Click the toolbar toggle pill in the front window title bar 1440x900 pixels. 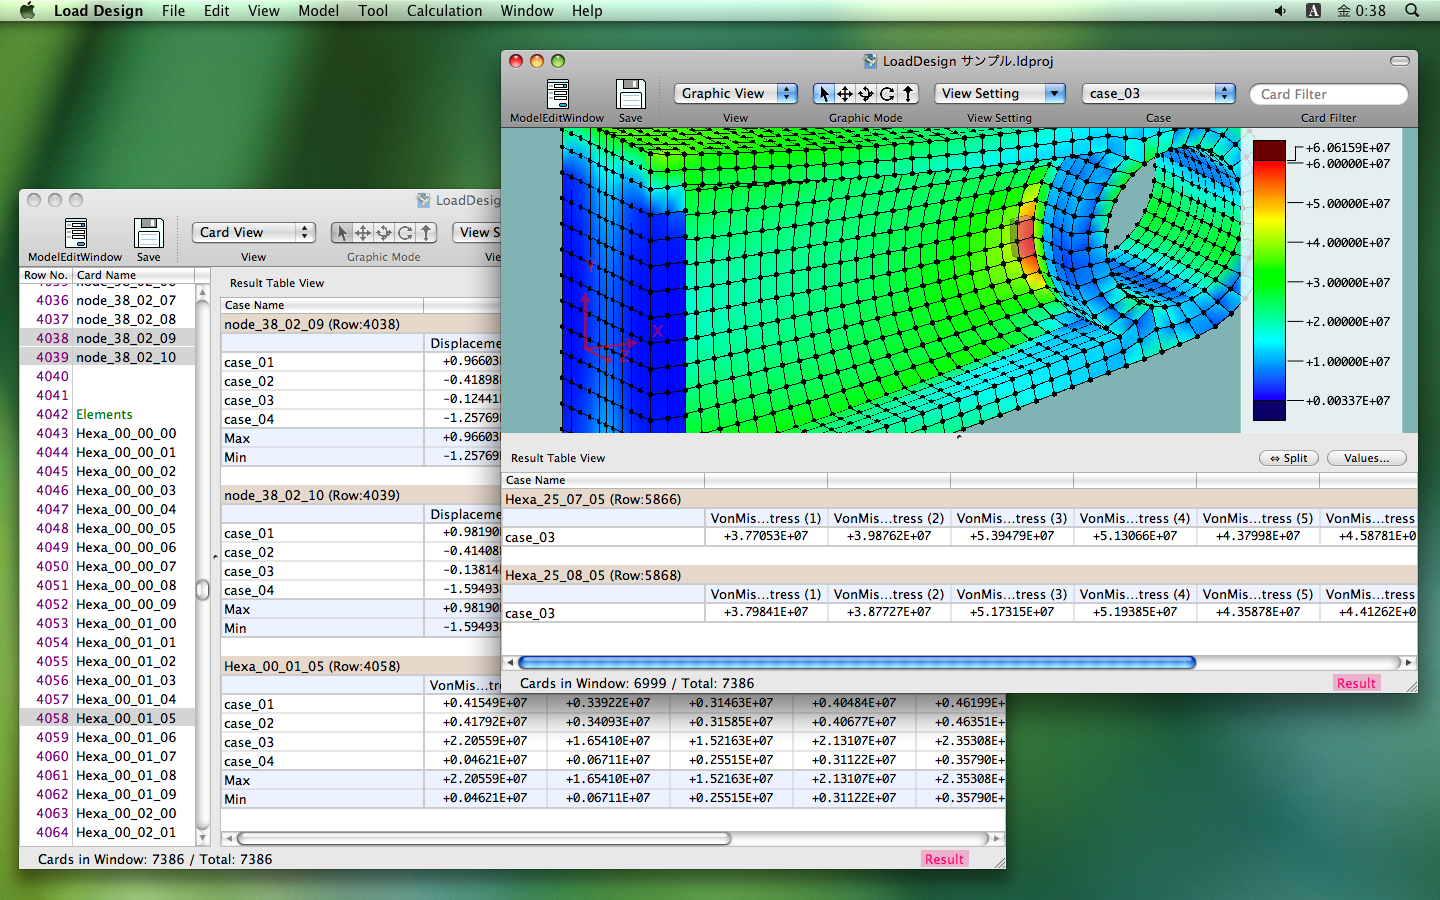coord(1400,61)
